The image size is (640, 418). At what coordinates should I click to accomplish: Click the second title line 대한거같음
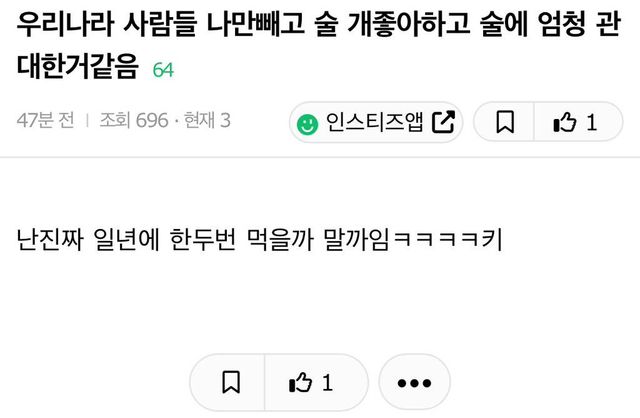pyautogui.click(x=78, y=66)
